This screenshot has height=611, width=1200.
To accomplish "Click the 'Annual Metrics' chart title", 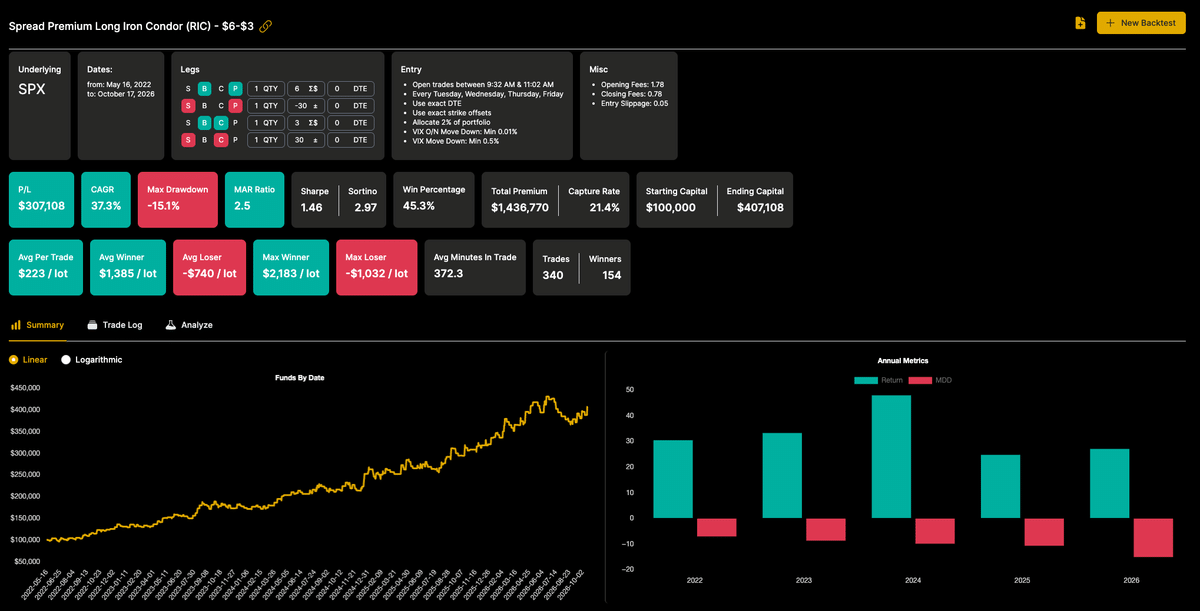I will click(x=904, y=360).
